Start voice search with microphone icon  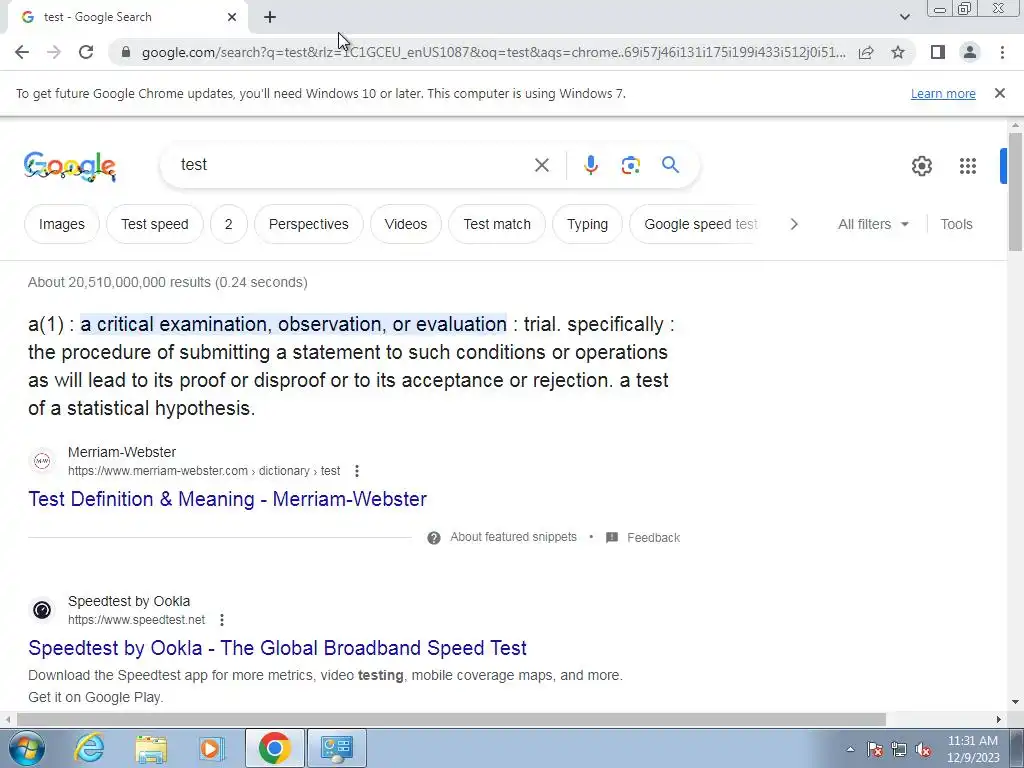click(590, 165)
